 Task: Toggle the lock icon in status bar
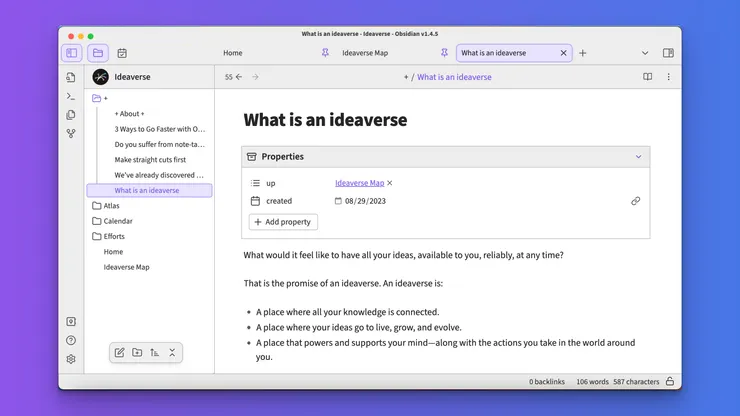click(x=670, y=382)
